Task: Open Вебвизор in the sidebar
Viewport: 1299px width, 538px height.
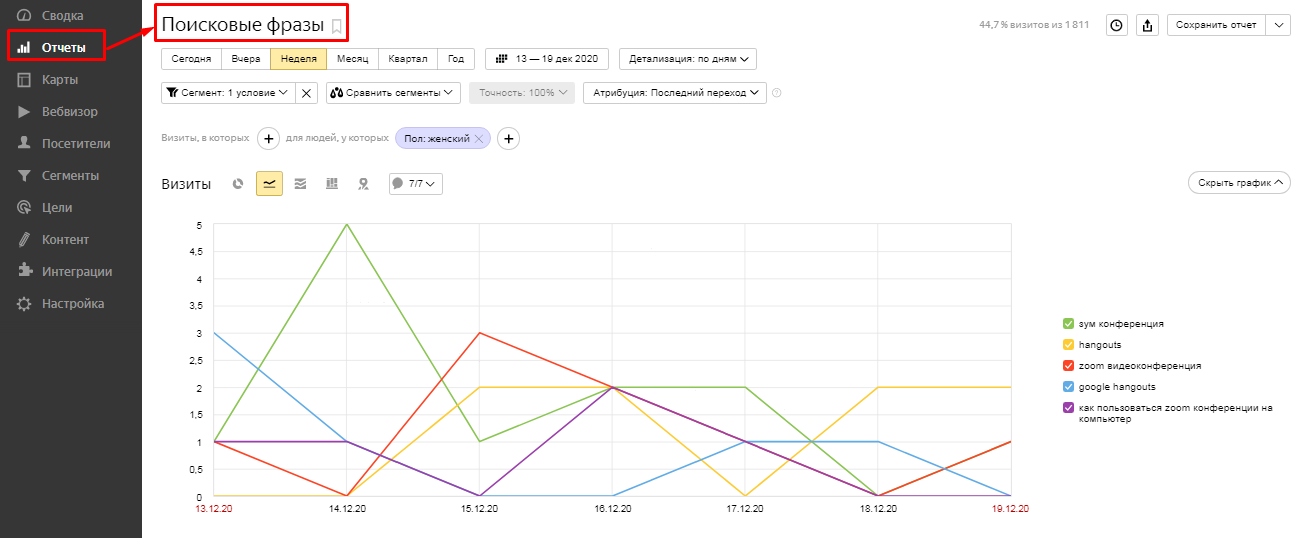Action: pos(69,112)
